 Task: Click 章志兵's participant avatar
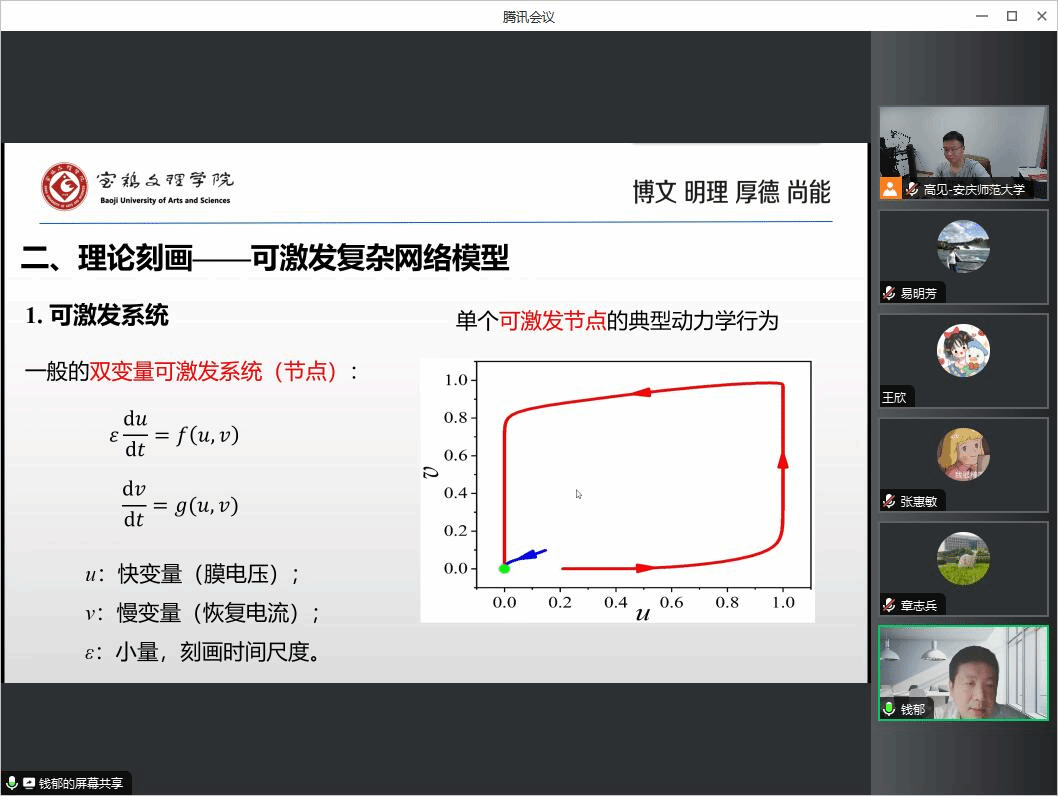pyautogui.click(x=963, y=559)
